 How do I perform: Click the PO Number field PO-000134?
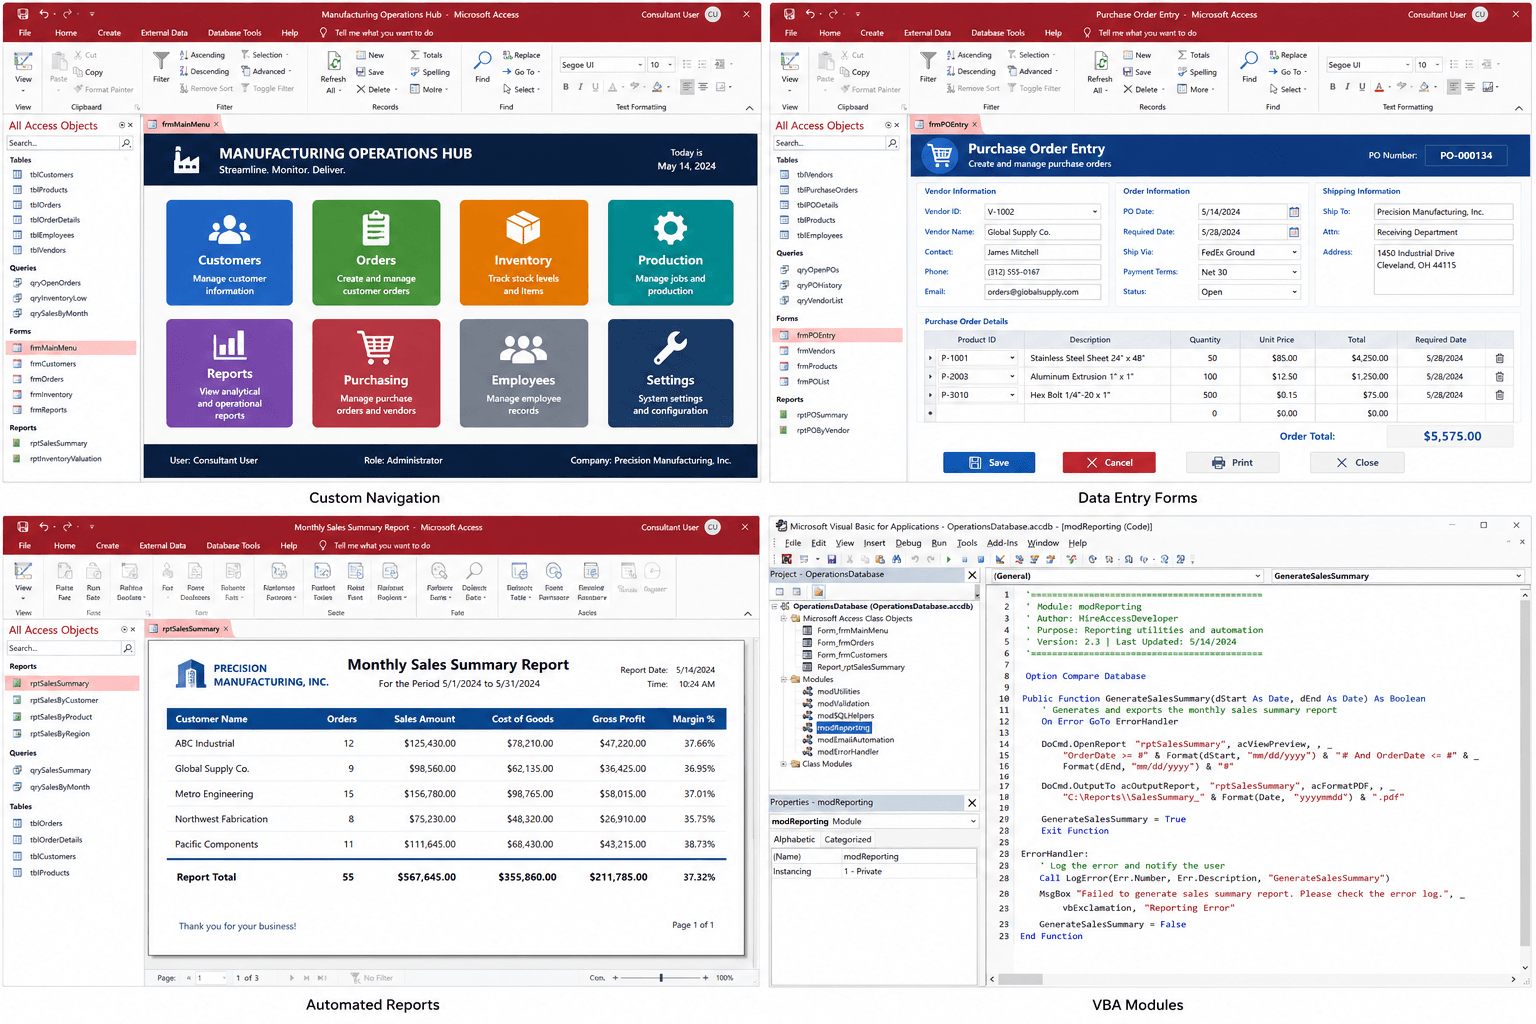(x=1466, y=156)
